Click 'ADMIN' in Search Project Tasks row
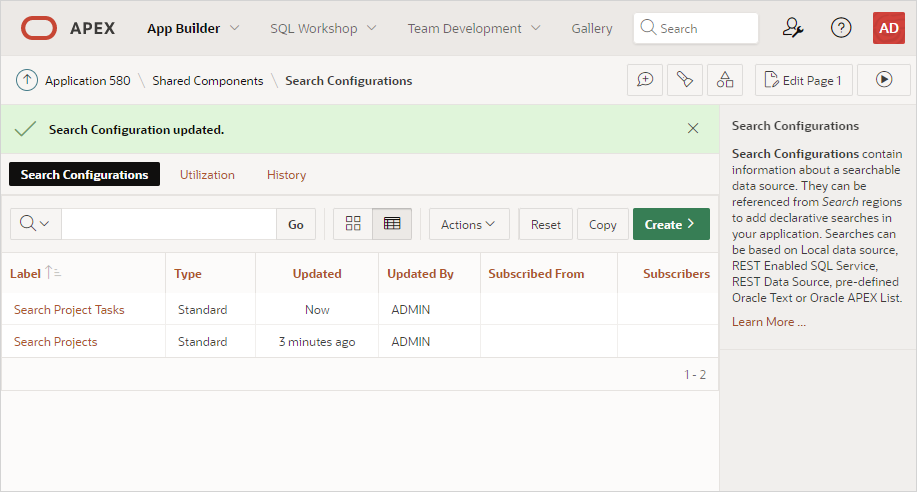Screen dimensions: 917x492 pyautogui.click(x=411, y=309)
